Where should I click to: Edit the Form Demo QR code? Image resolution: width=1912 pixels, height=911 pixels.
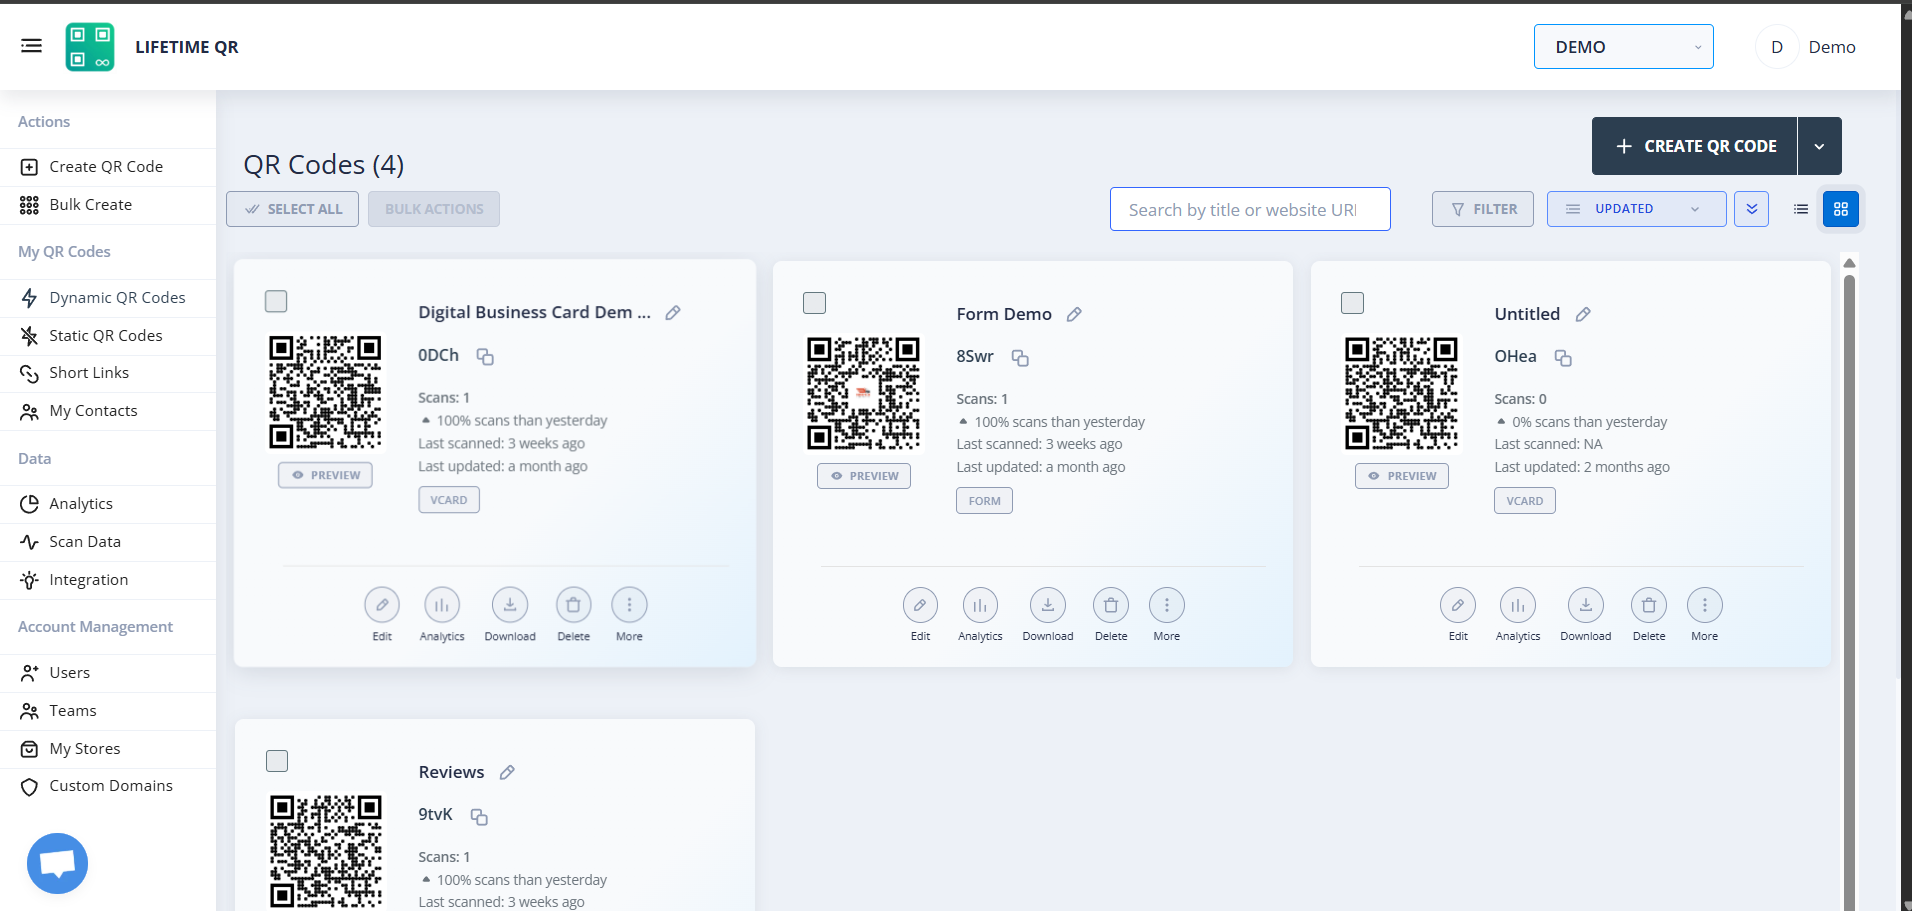(920, 605)
